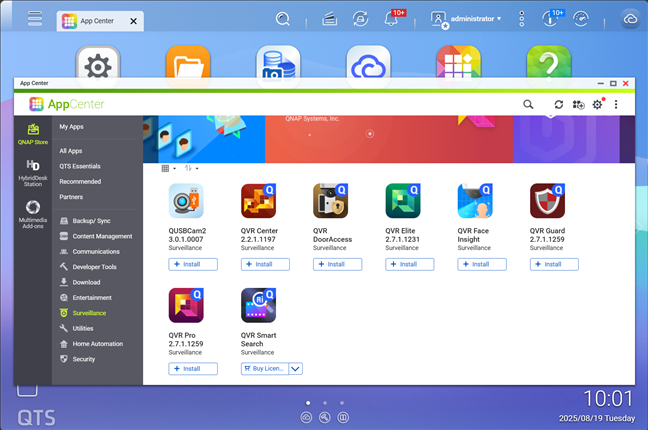648x430 pixels.
Task: Open the administrator user dropdown
Action: click(x=466, y=18)
